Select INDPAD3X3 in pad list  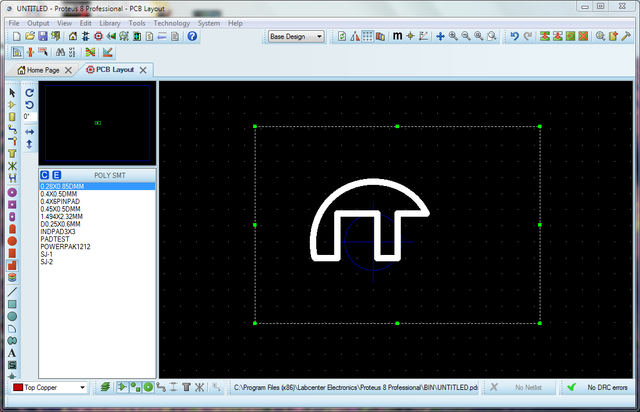point(97,232)
